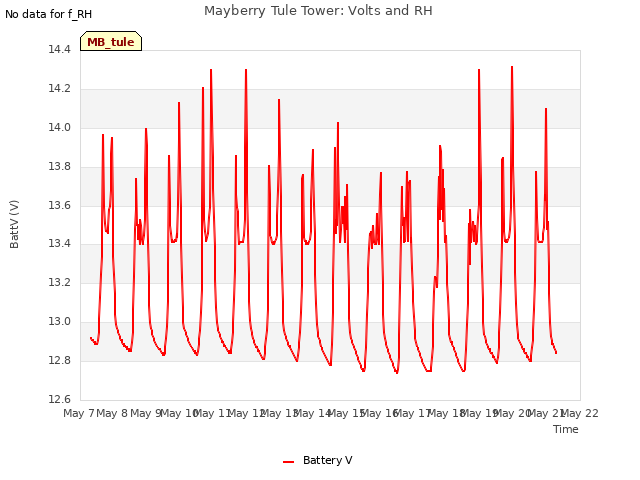Click the BattV (V) y-axis label
The height and width of the screenshot is (480, 640).
coord(14,224)
